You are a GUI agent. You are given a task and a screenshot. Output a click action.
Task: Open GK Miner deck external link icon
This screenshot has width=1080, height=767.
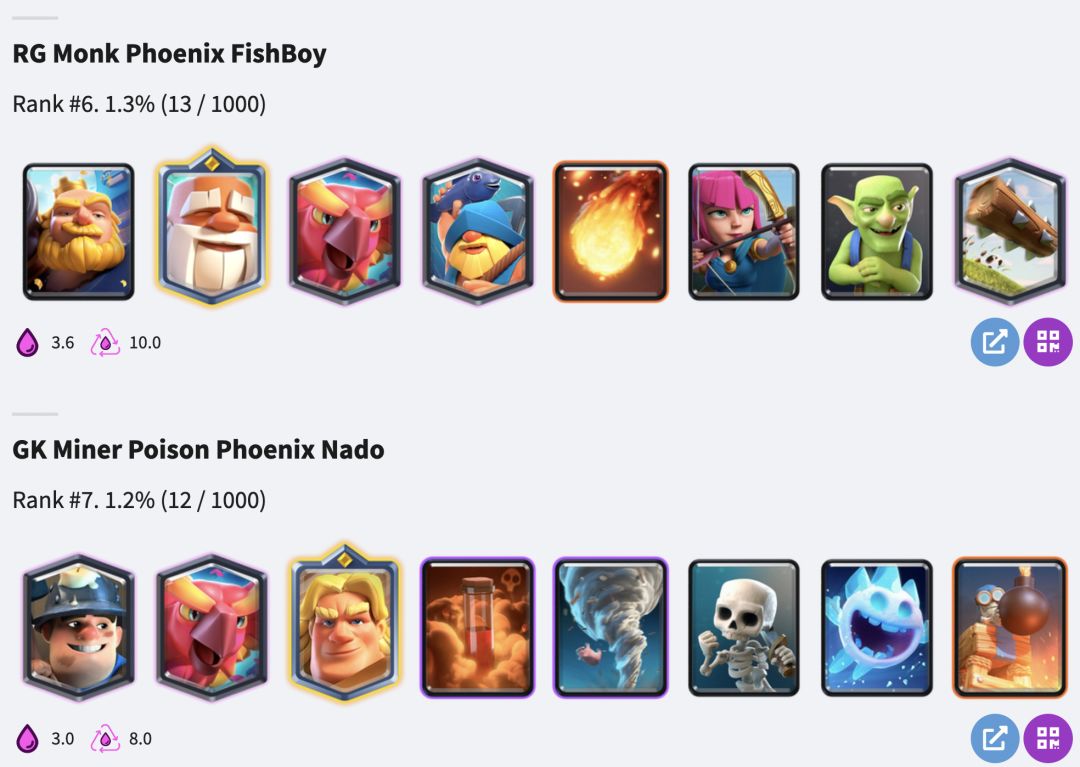coord(995,738)
